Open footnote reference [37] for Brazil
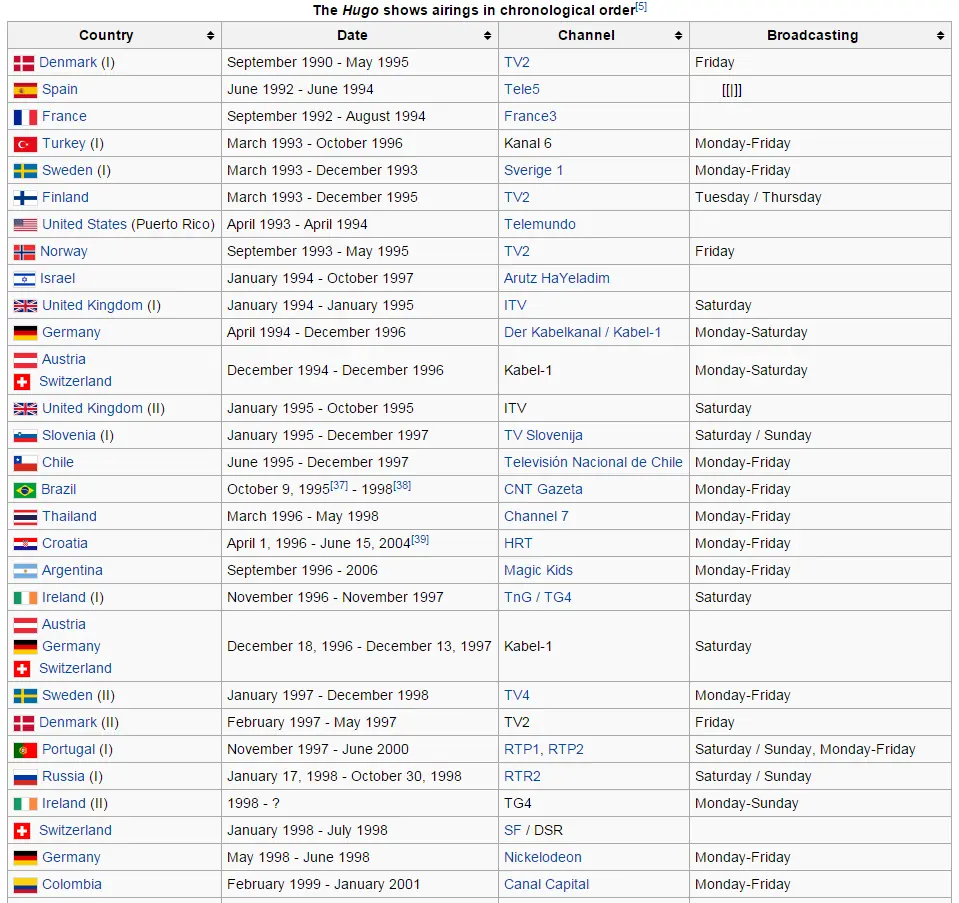 pos(339,485)
